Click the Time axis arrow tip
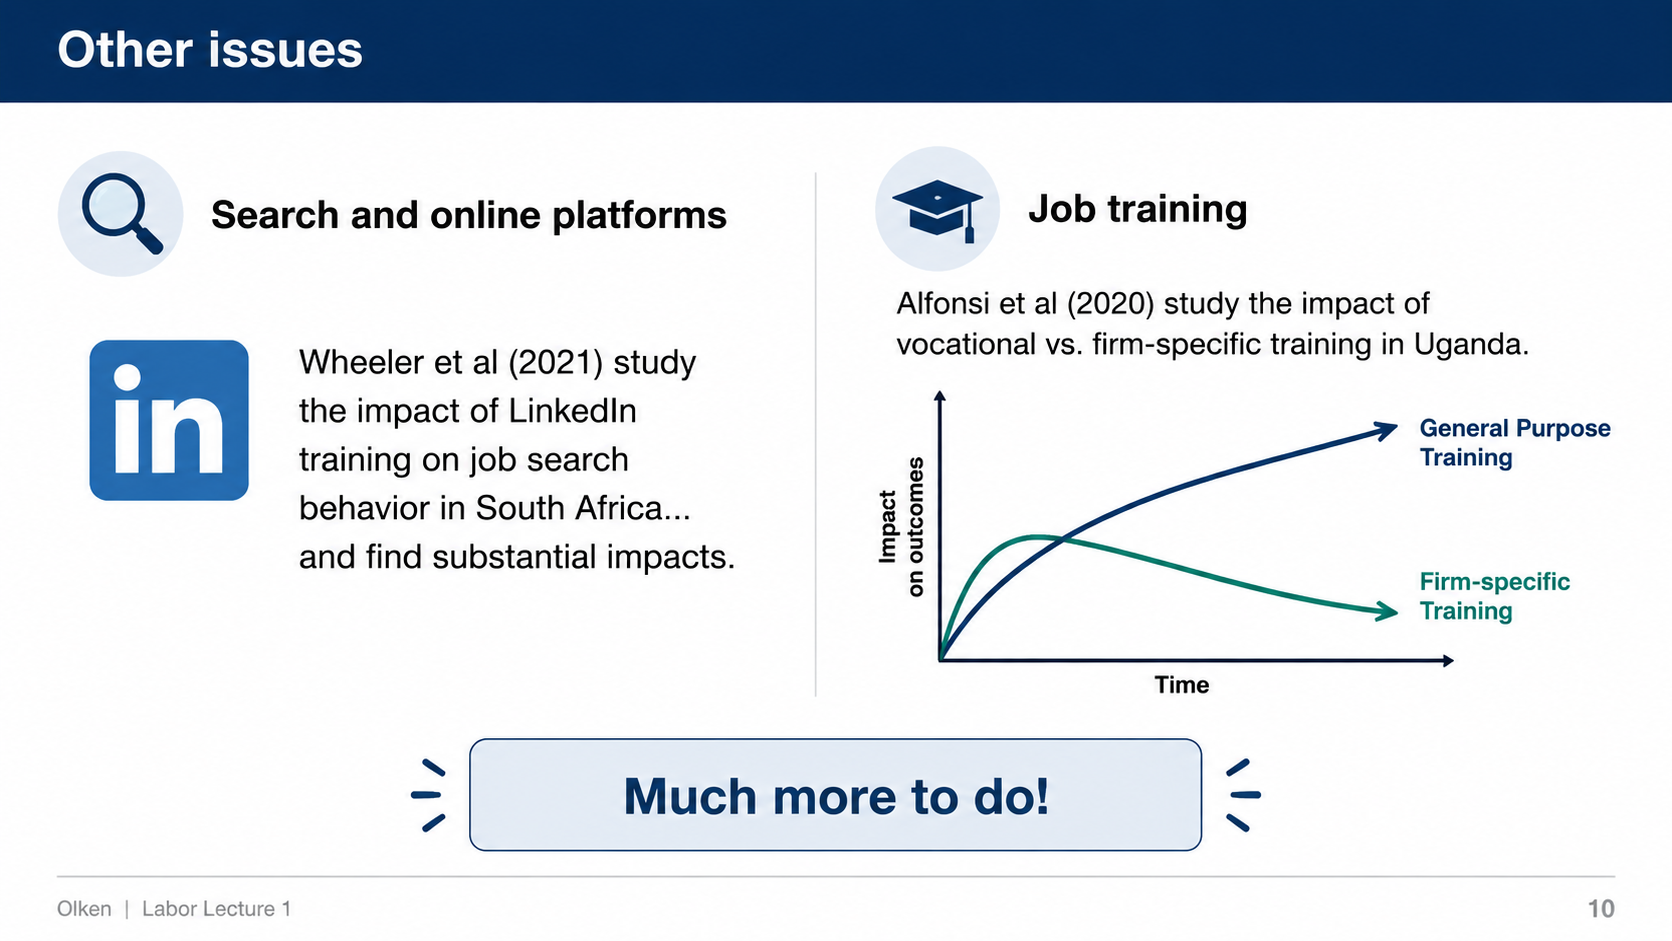Screen dimensions: 1672x941 tap(1447, 660)
